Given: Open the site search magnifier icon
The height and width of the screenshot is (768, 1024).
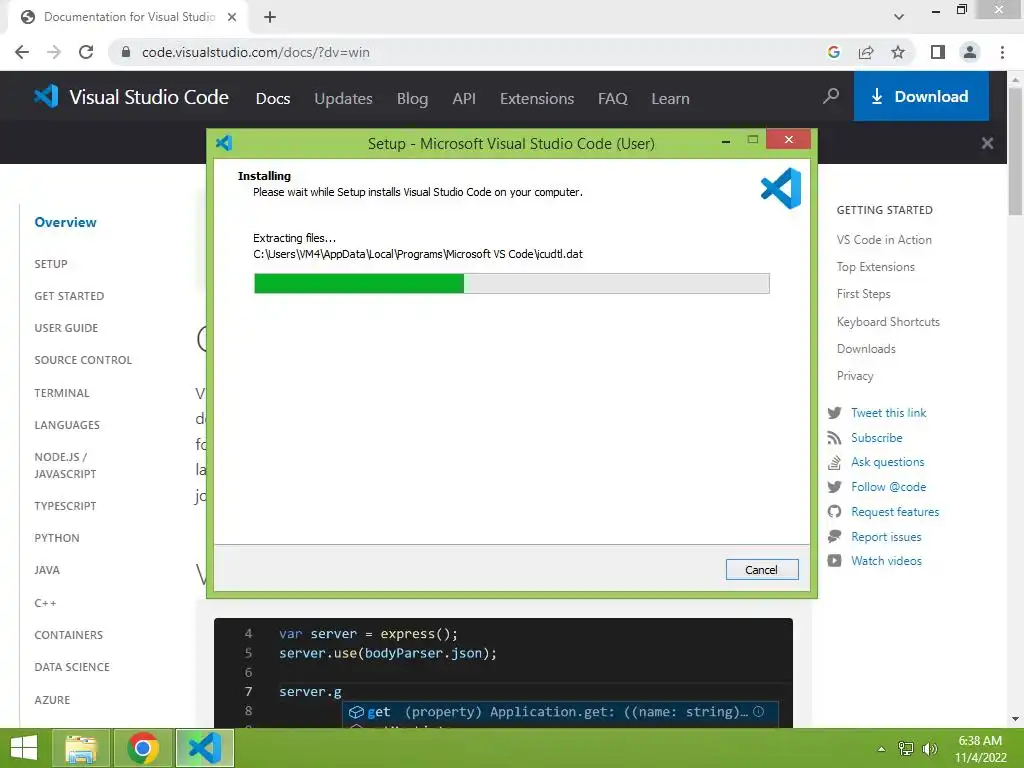Looking at the screenshot, I should (x=831, y=96).
